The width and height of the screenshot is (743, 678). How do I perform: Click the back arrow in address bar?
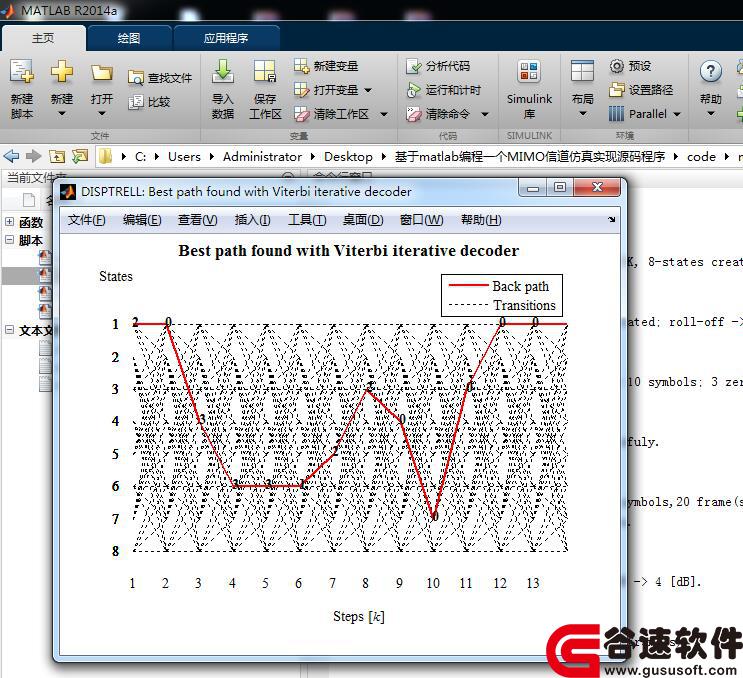[x=11, y=156]
